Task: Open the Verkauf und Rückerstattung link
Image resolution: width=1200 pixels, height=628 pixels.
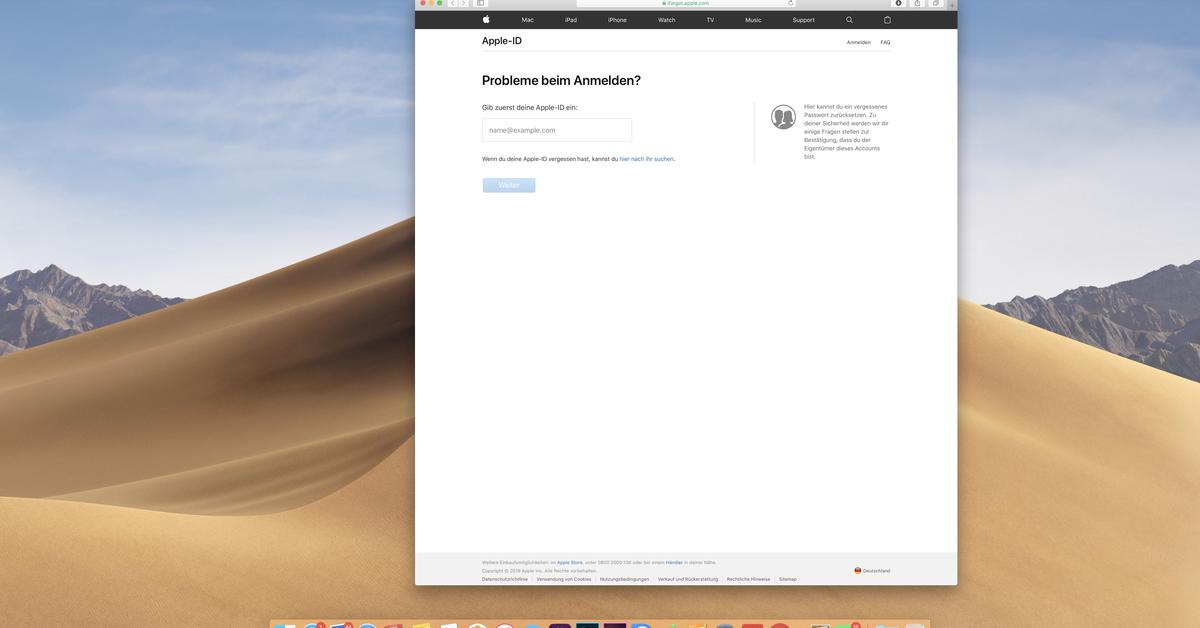Action: click(688, 579)
